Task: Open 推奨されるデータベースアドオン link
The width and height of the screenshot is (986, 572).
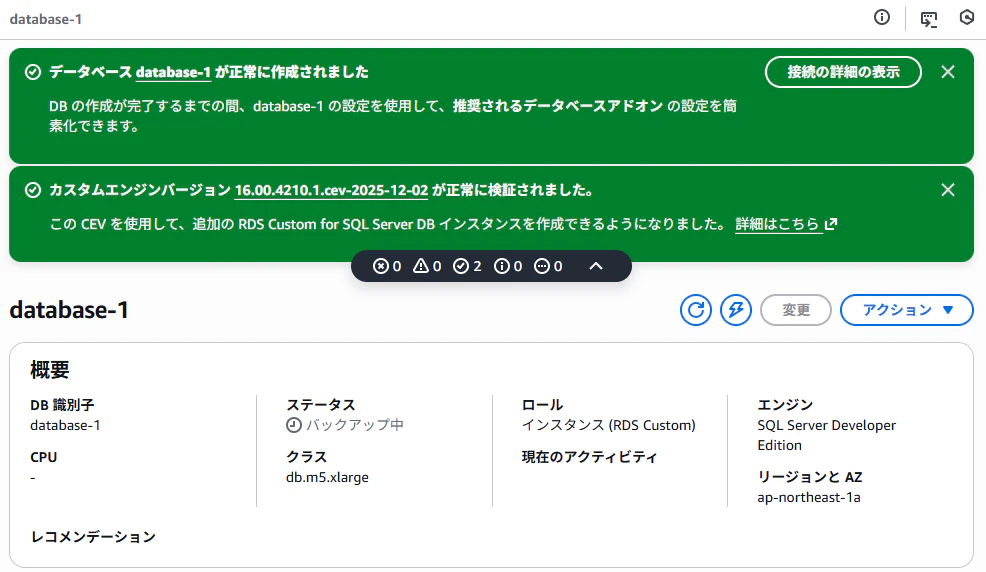Action: [558, 106]
